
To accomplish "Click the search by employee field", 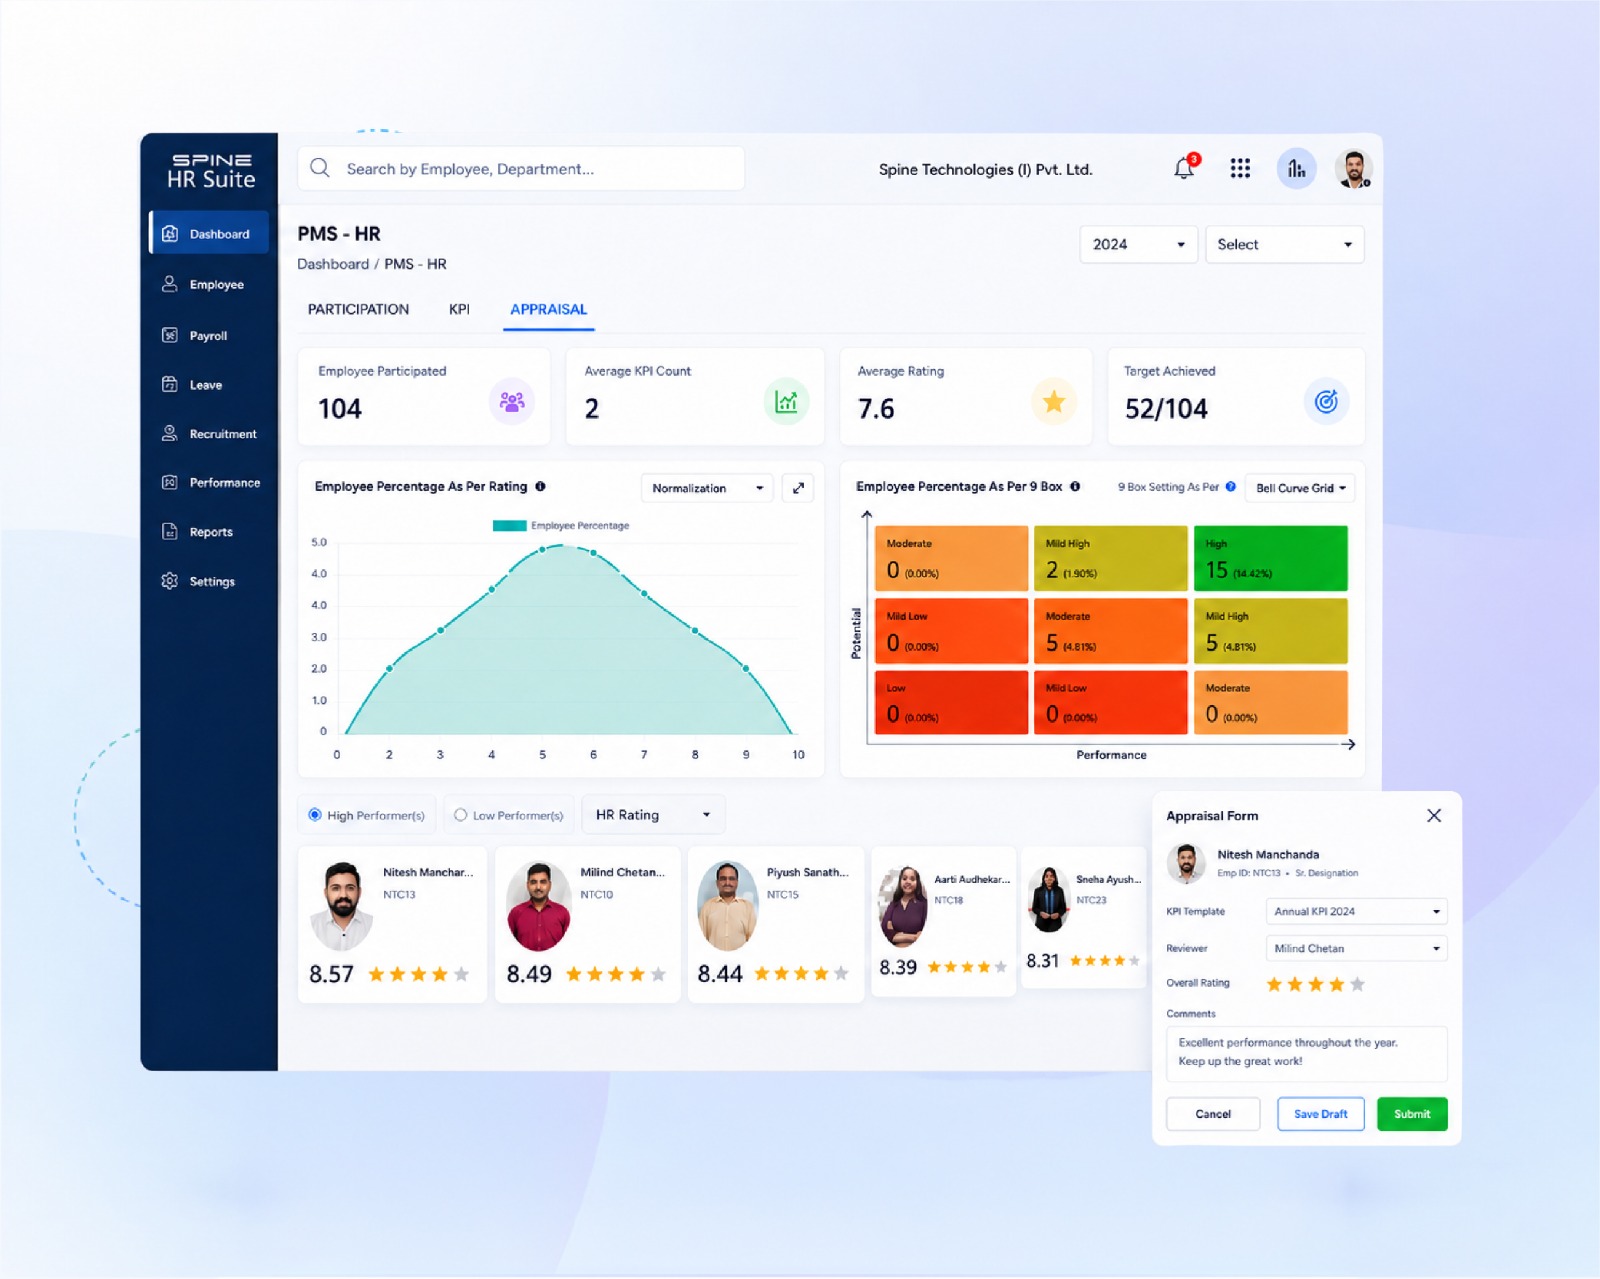I will (x=521, y=168).
